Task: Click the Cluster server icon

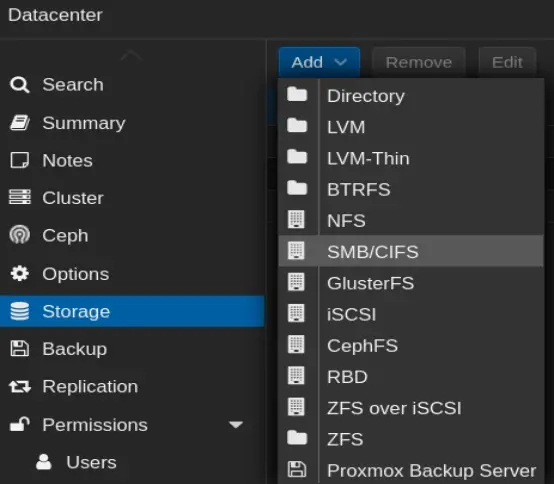Action: tap(20, 197)
